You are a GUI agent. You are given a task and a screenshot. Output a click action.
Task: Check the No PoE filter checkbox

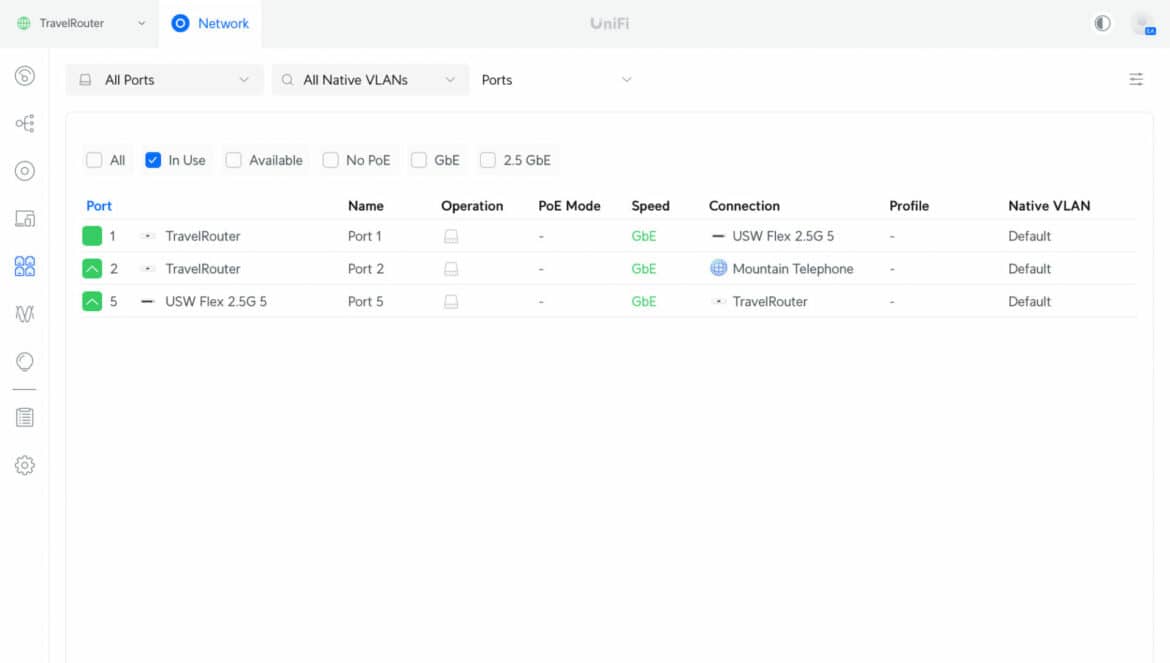(331, 160)
